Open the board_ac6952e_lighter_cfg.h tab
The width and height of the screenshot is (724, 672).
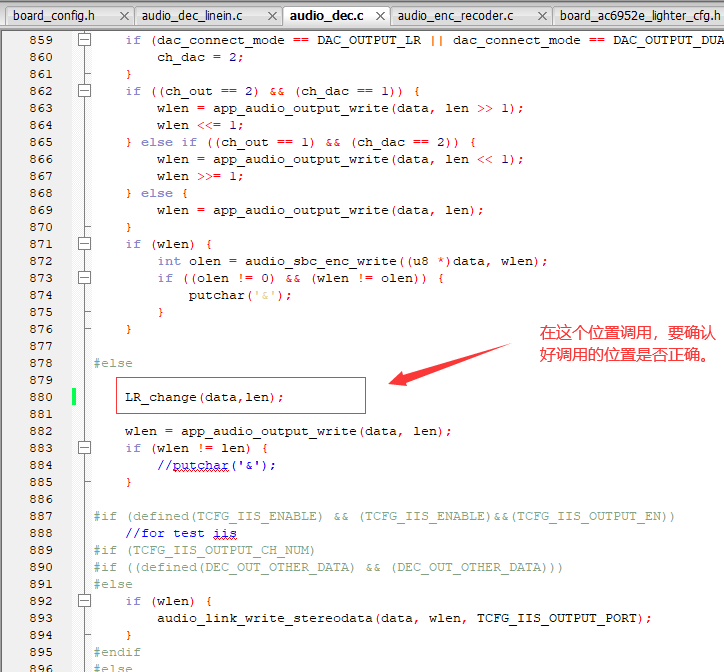coord(640,16)
